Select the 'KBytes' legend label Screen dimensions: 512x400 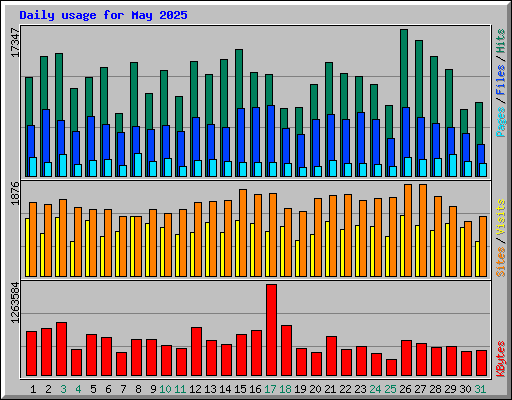(x=500, y=359)
